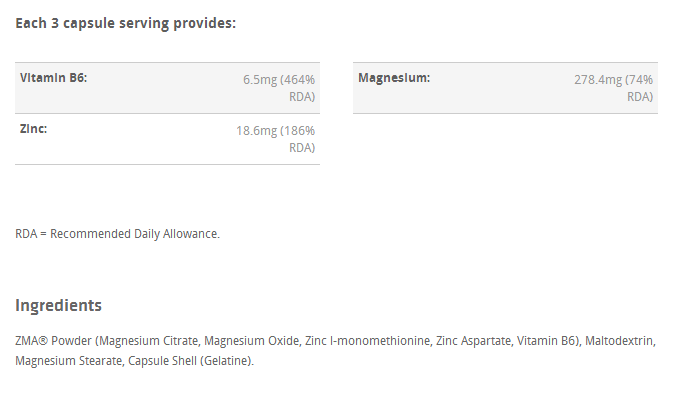Select the Magnesium label in table
677x393 pixels.
coord(394,78)
